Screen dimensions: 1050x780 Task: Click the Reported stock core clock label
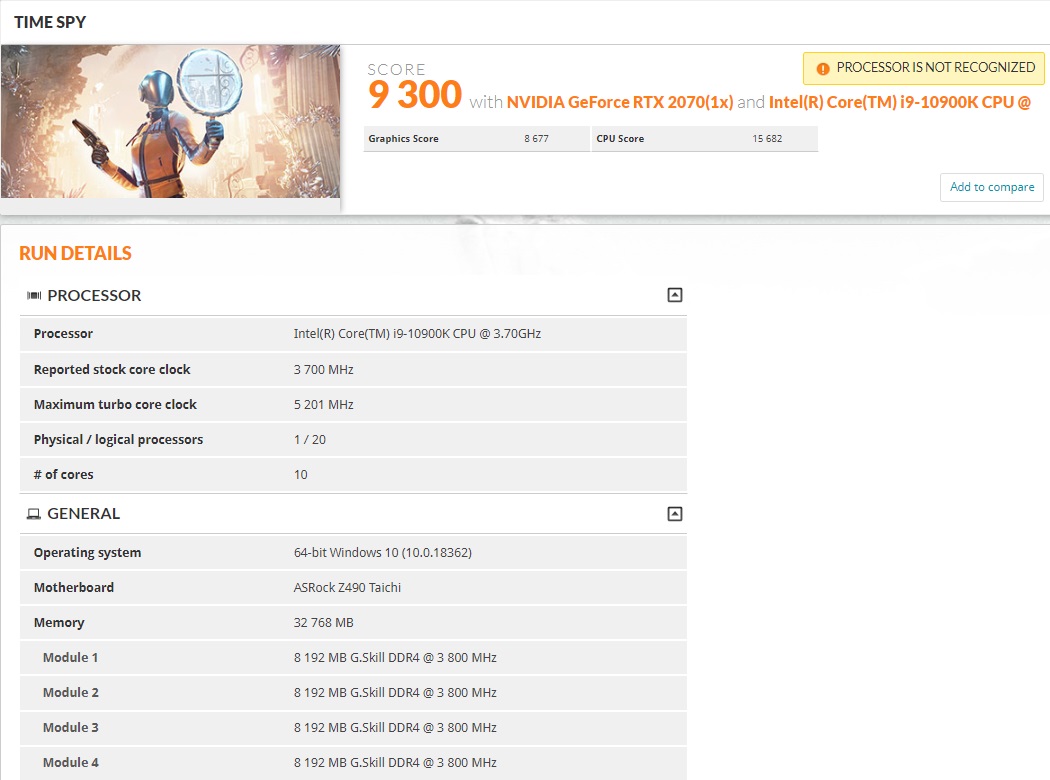(112, 370)
